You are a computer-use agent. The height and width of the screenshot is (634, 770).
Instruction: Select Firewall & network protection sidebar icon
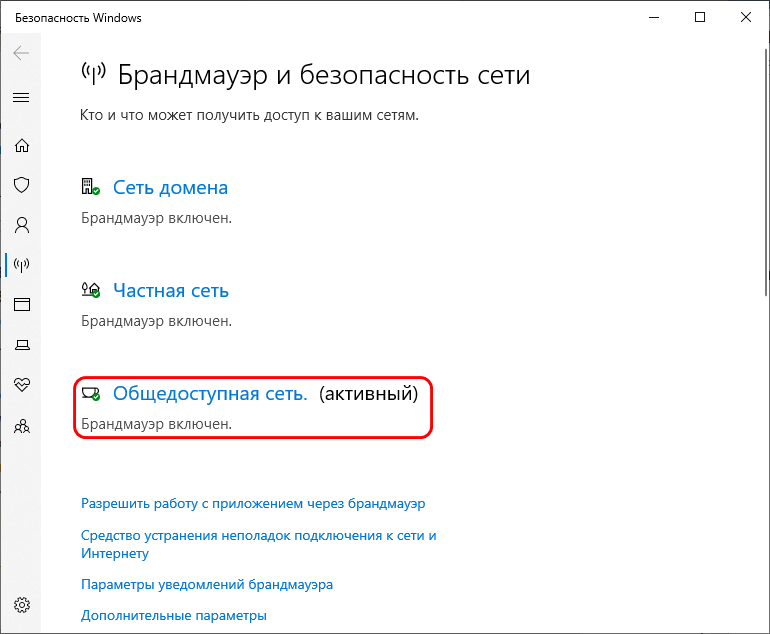point(22,265)
